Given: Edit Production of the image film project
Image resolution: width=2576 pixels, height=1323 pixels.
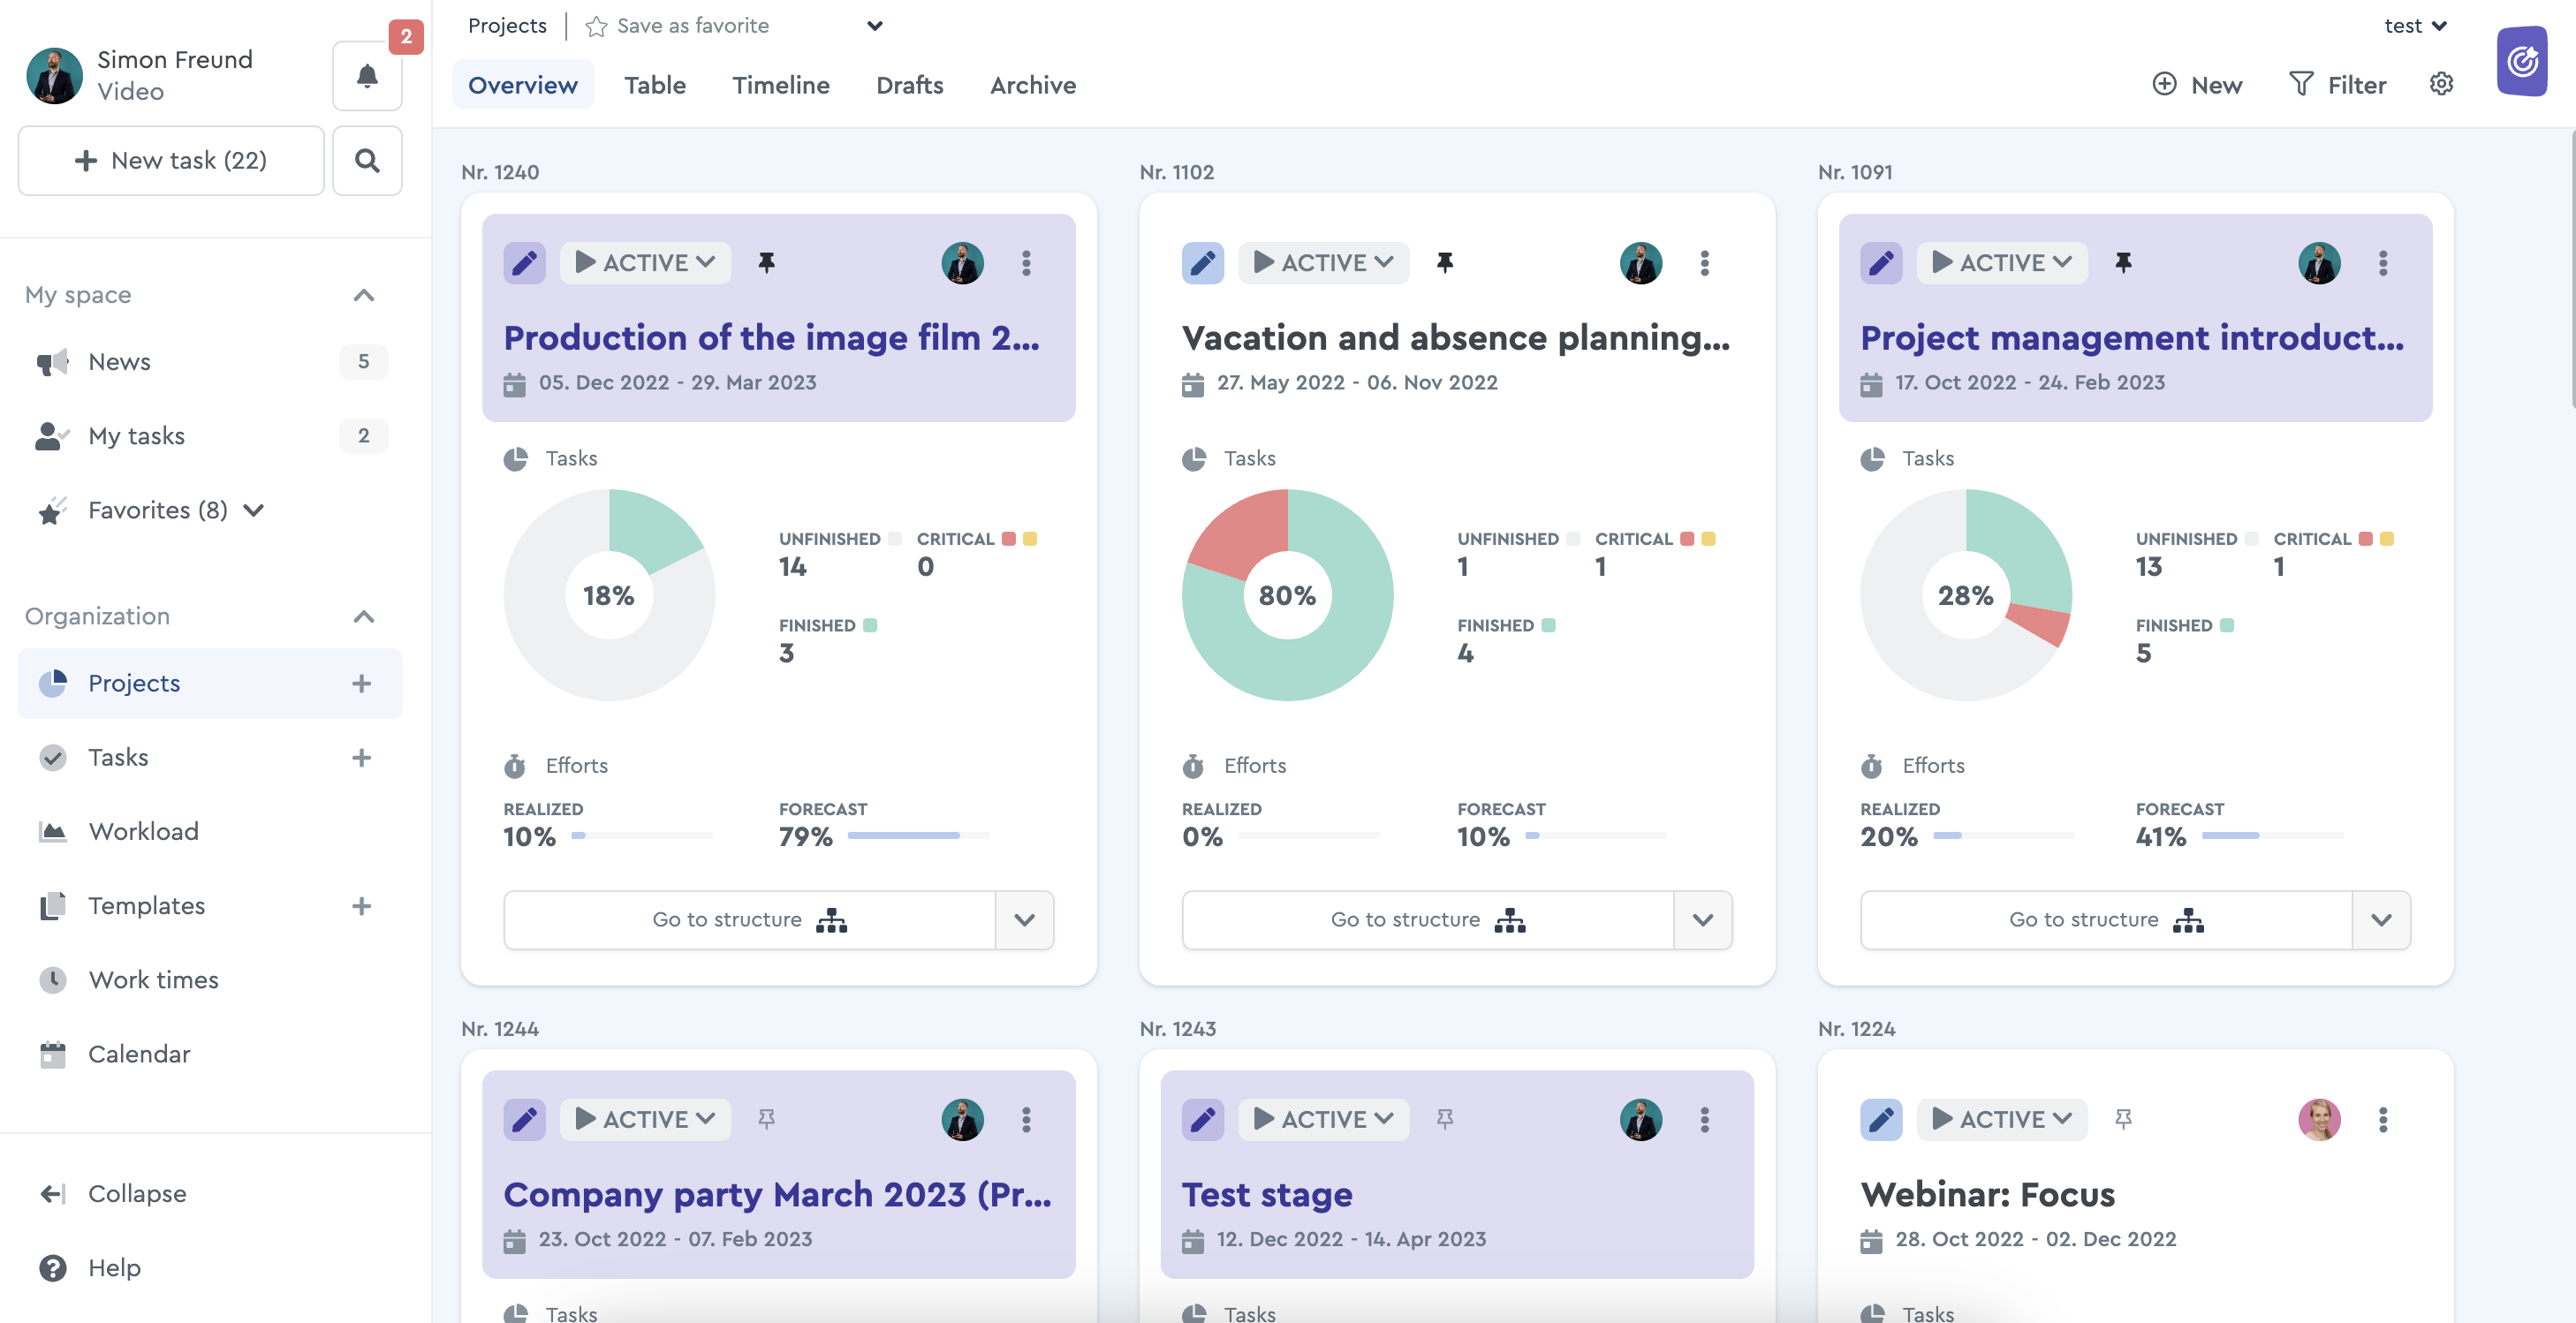Looking at the screenshot, I should click(x=524, y=263).
